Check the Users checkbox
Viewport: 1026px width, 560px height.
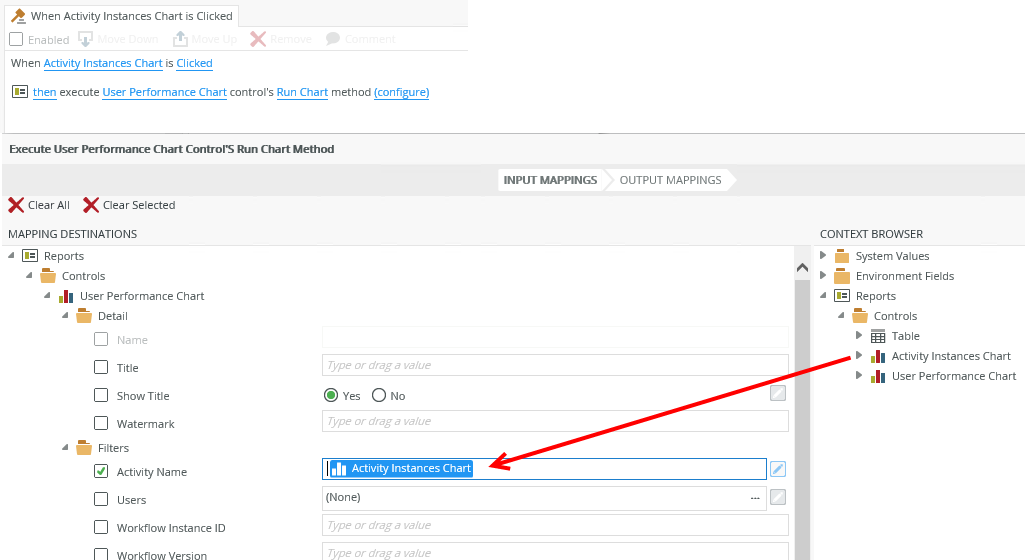click(101, 499)
